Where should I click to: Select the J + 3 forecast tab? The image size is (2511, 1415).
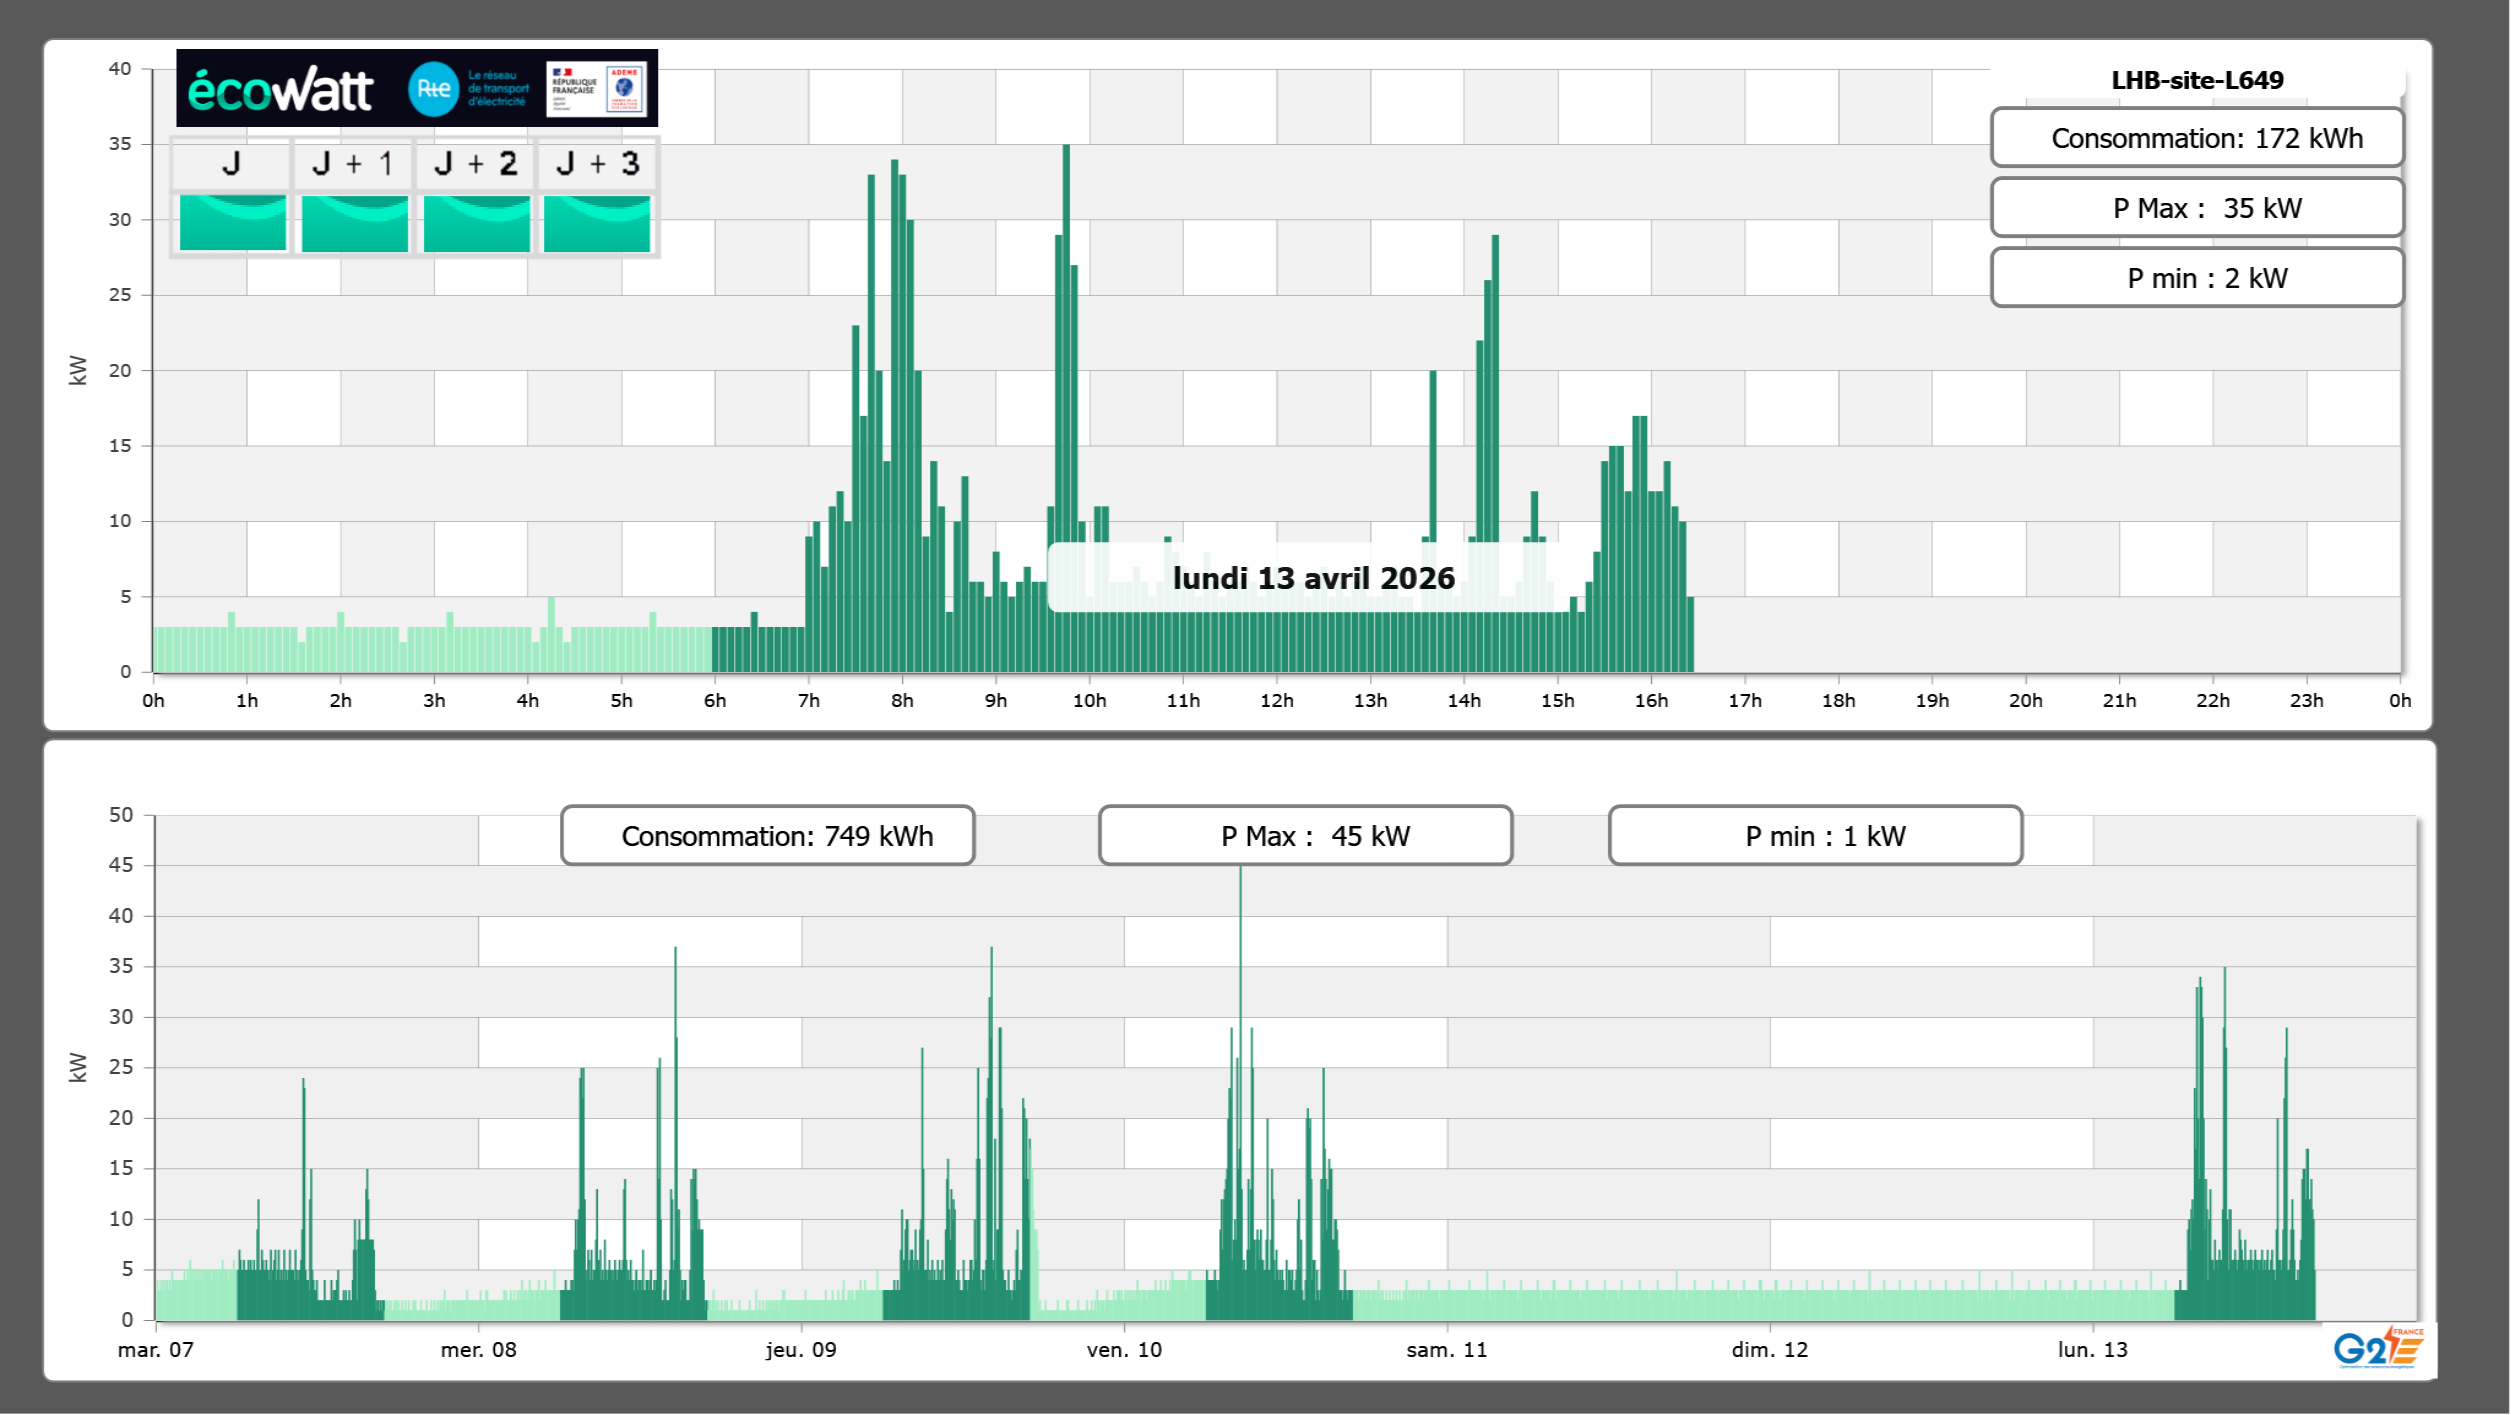[597, 164]
